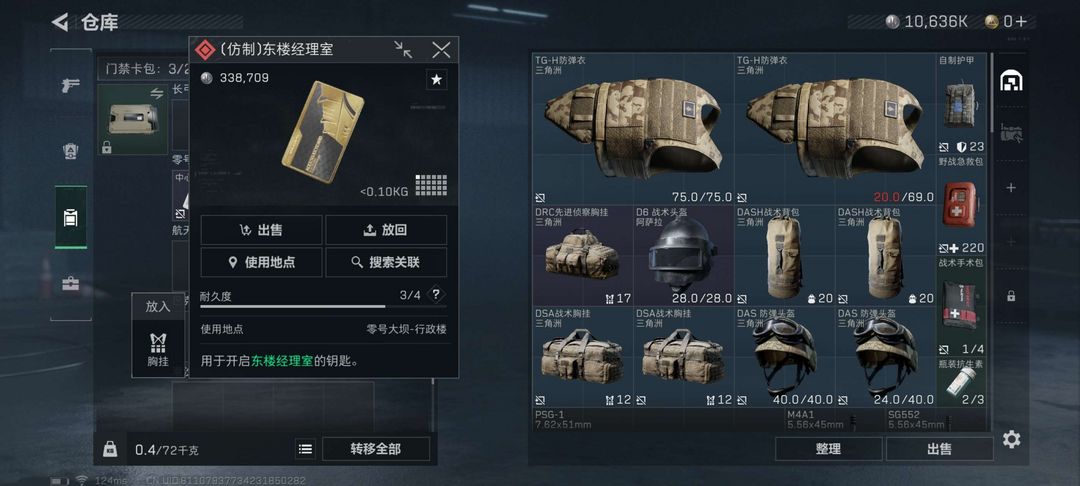Screen dimensions: 1080x486
Task: Open the weapons category pistol icon
Action: pyautogui.click(x=70, y=85)
